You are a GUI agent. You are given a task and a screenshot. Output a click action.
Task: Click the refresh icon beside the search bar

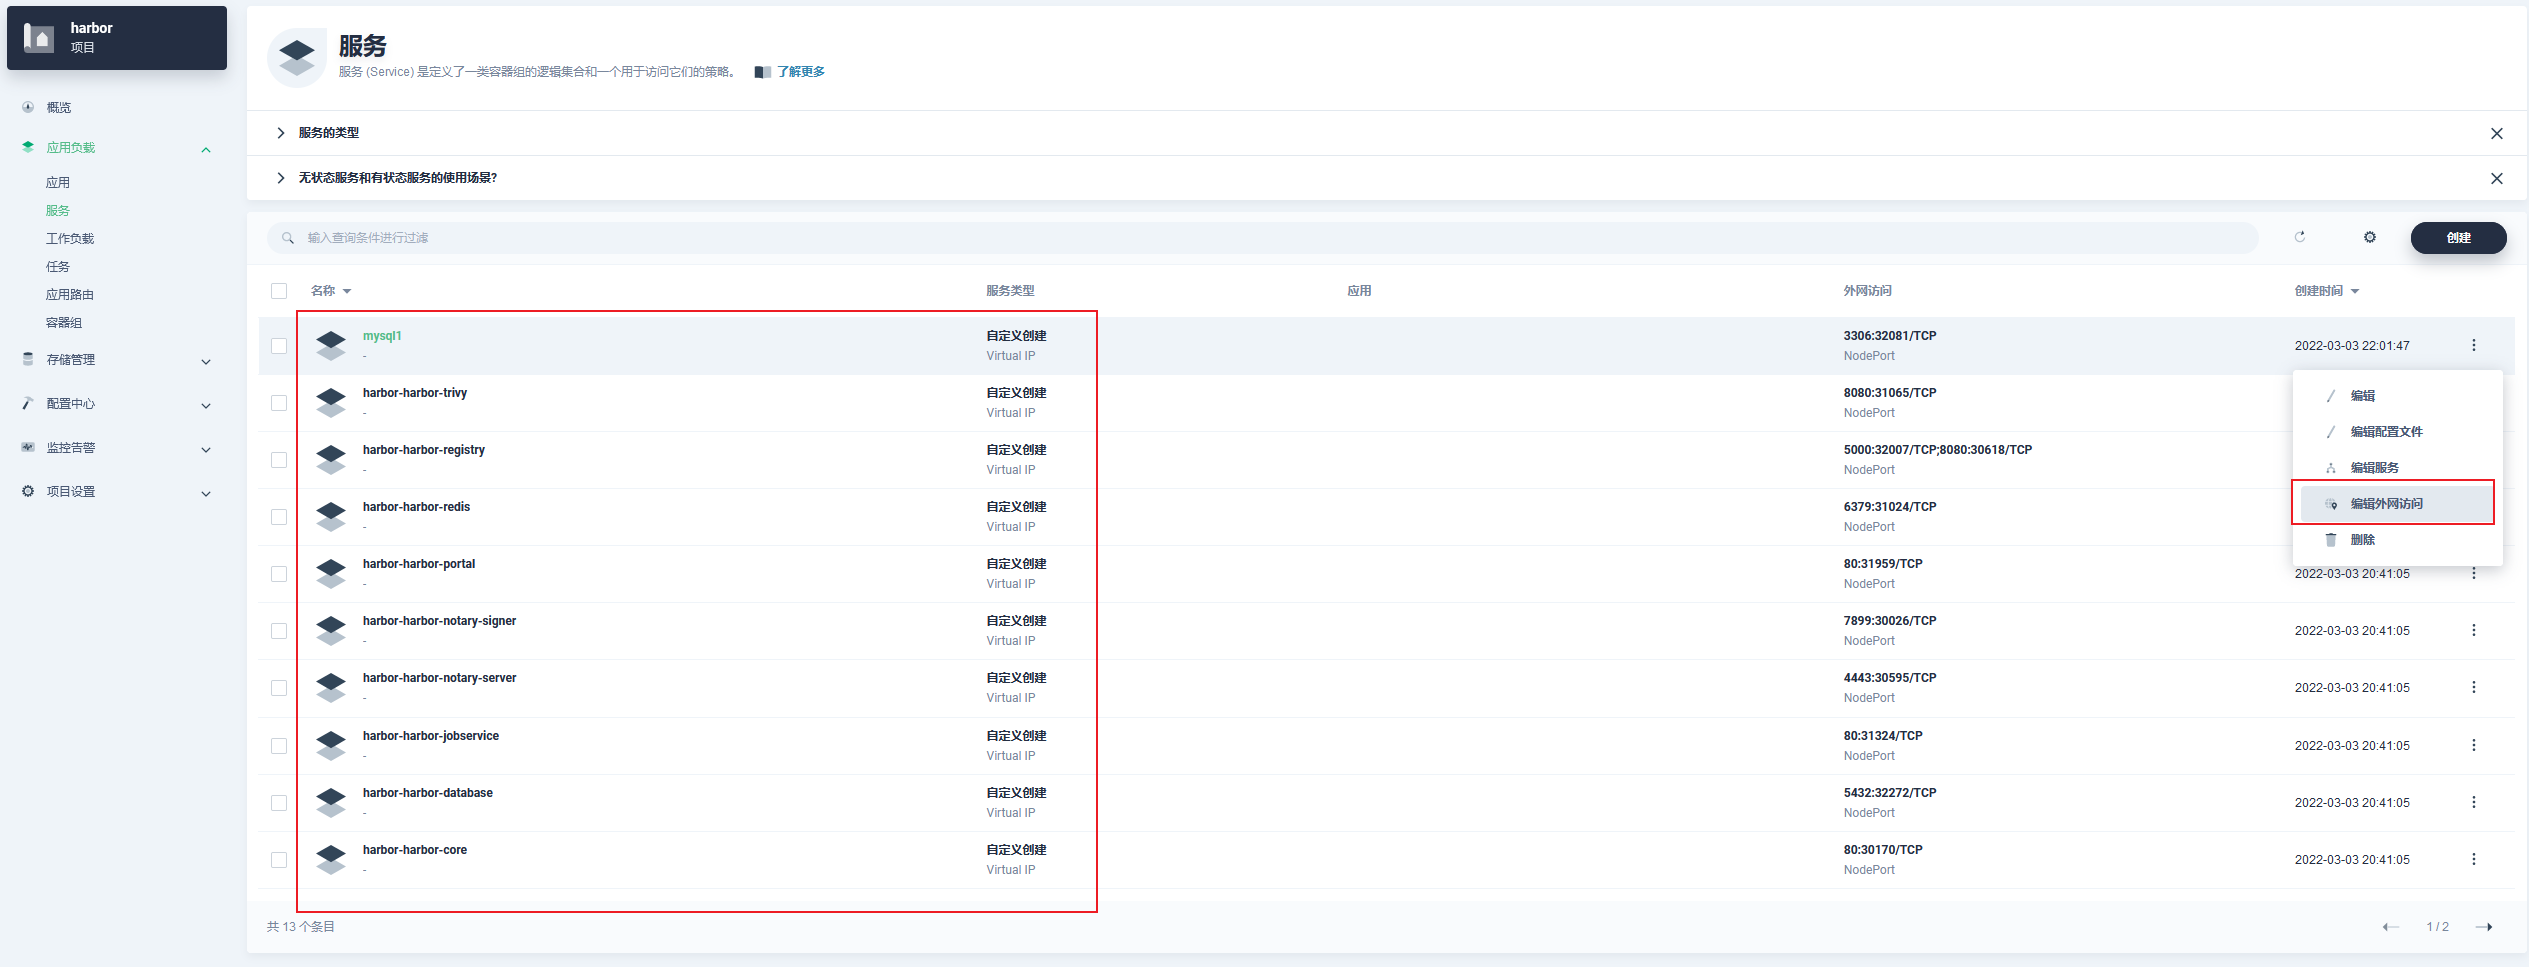[x=2300, y=237]
